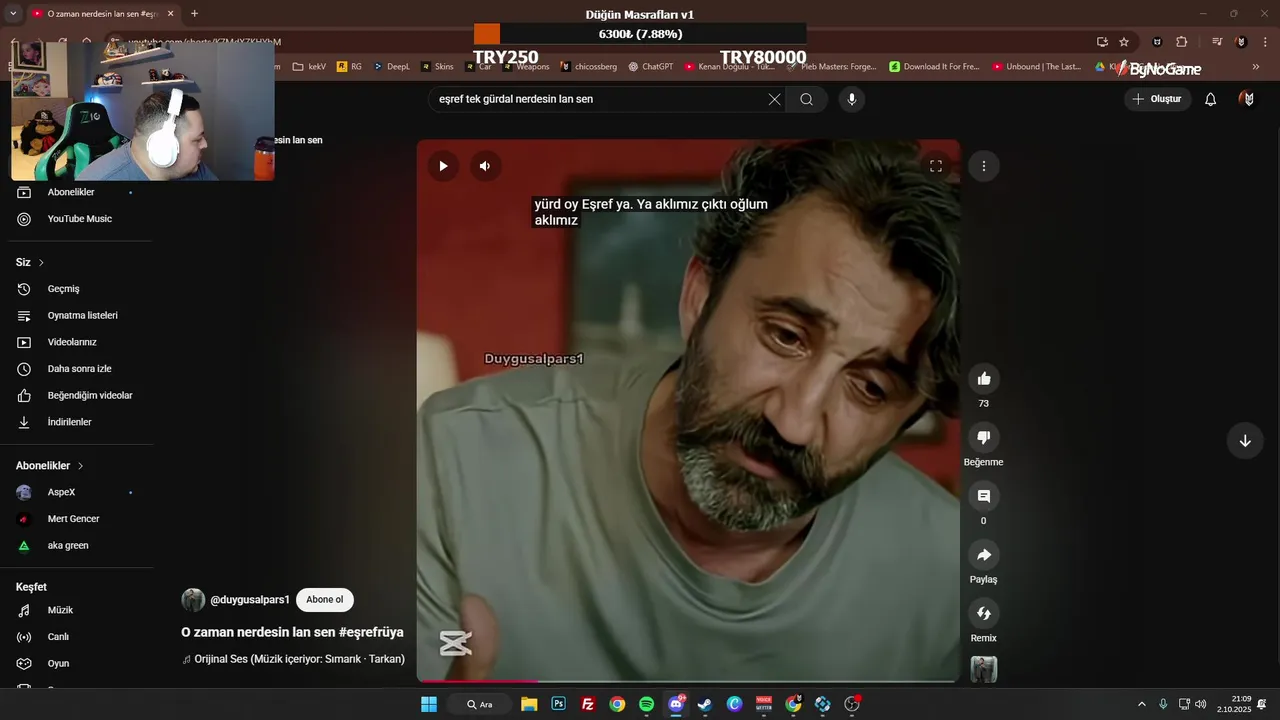Expand the Abonelikler subscriptions section header

point(50,466)
